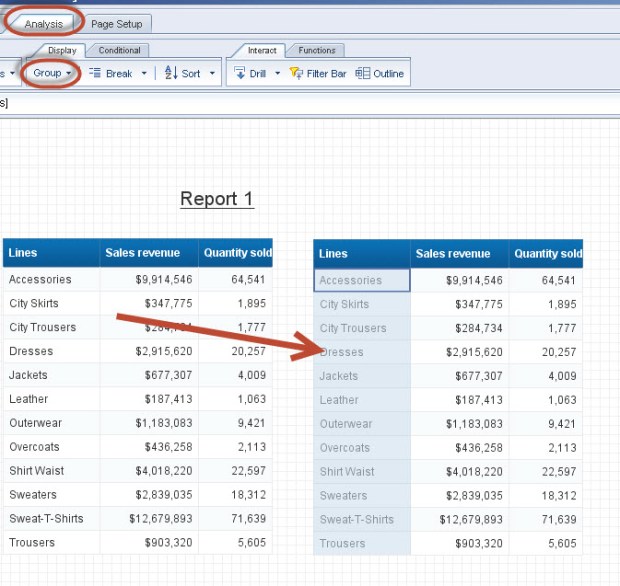Select Jackets cell in left table
Image resolution: width=620 pixels, height=586 pixels.
(x=51, y=375)
